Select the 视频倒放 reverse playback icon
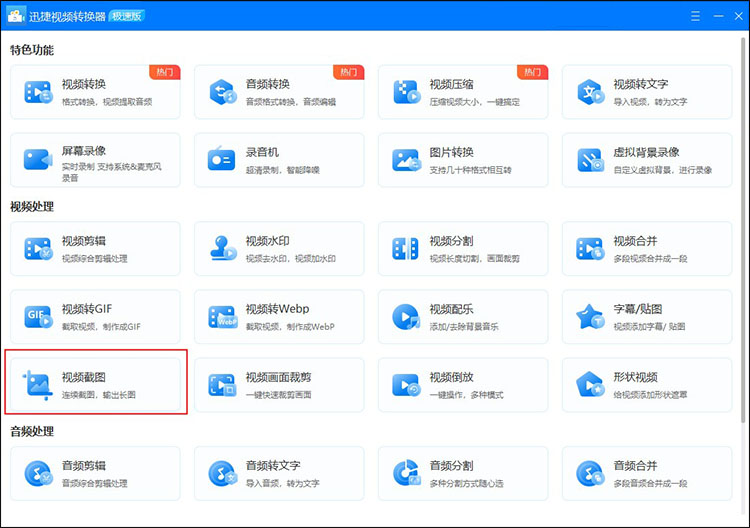The height and width of the screenshot is (528, 750). point(407,385)
